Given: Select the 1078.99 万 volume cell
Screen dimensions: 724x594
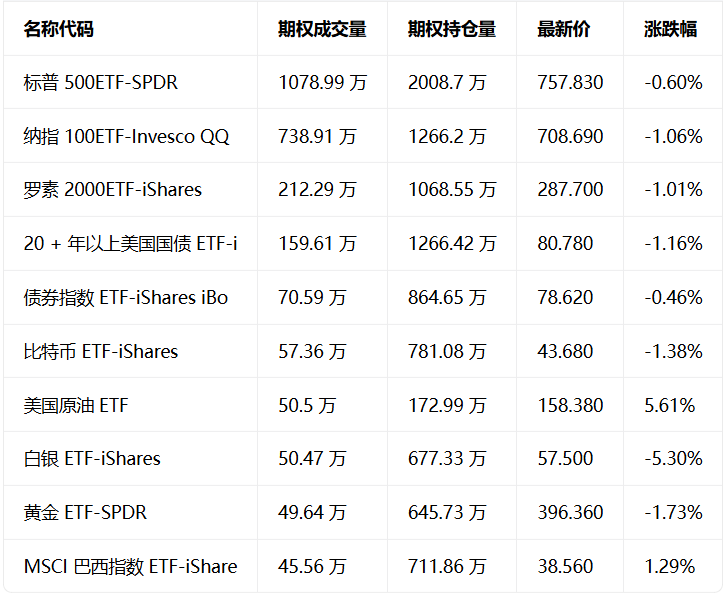Looking at the screenshot, I should point(322,83).
